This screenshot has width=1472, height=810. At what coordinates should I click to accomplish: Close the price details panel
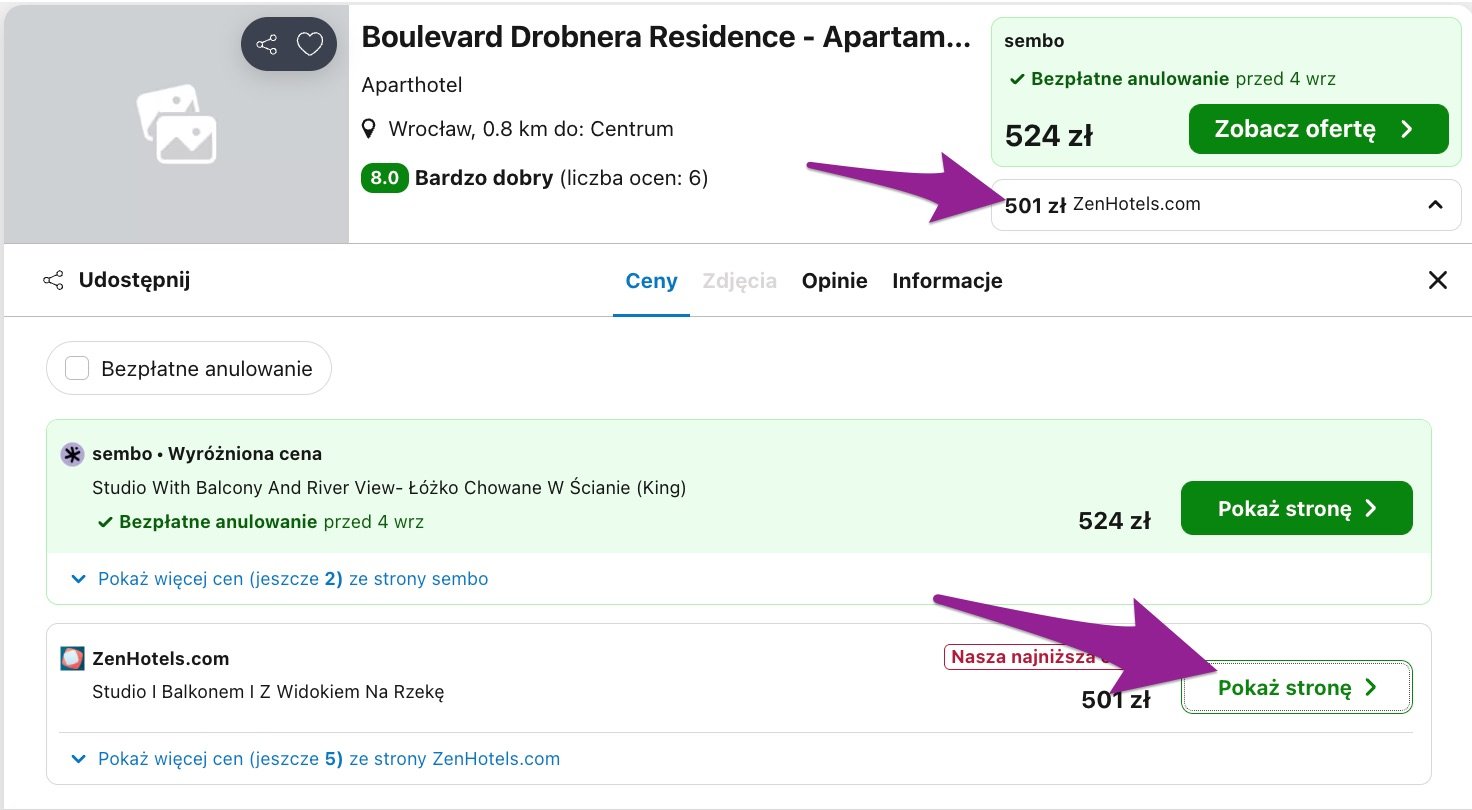coord(1438,280)
